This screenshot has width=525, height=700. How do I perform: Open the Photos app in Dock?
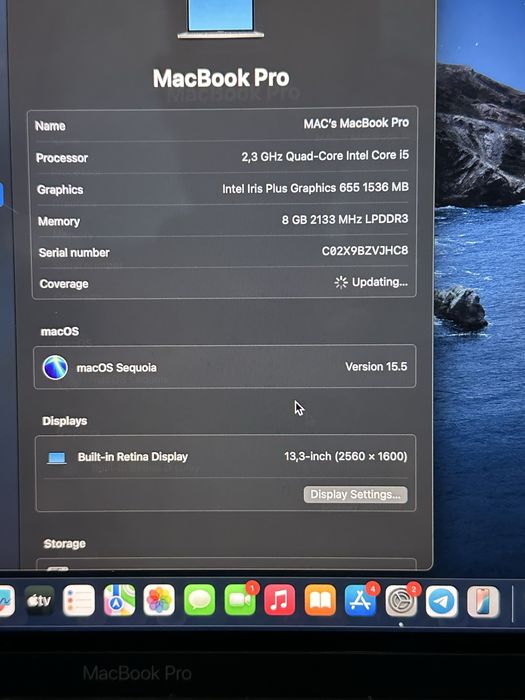click(x=159, y=600)
